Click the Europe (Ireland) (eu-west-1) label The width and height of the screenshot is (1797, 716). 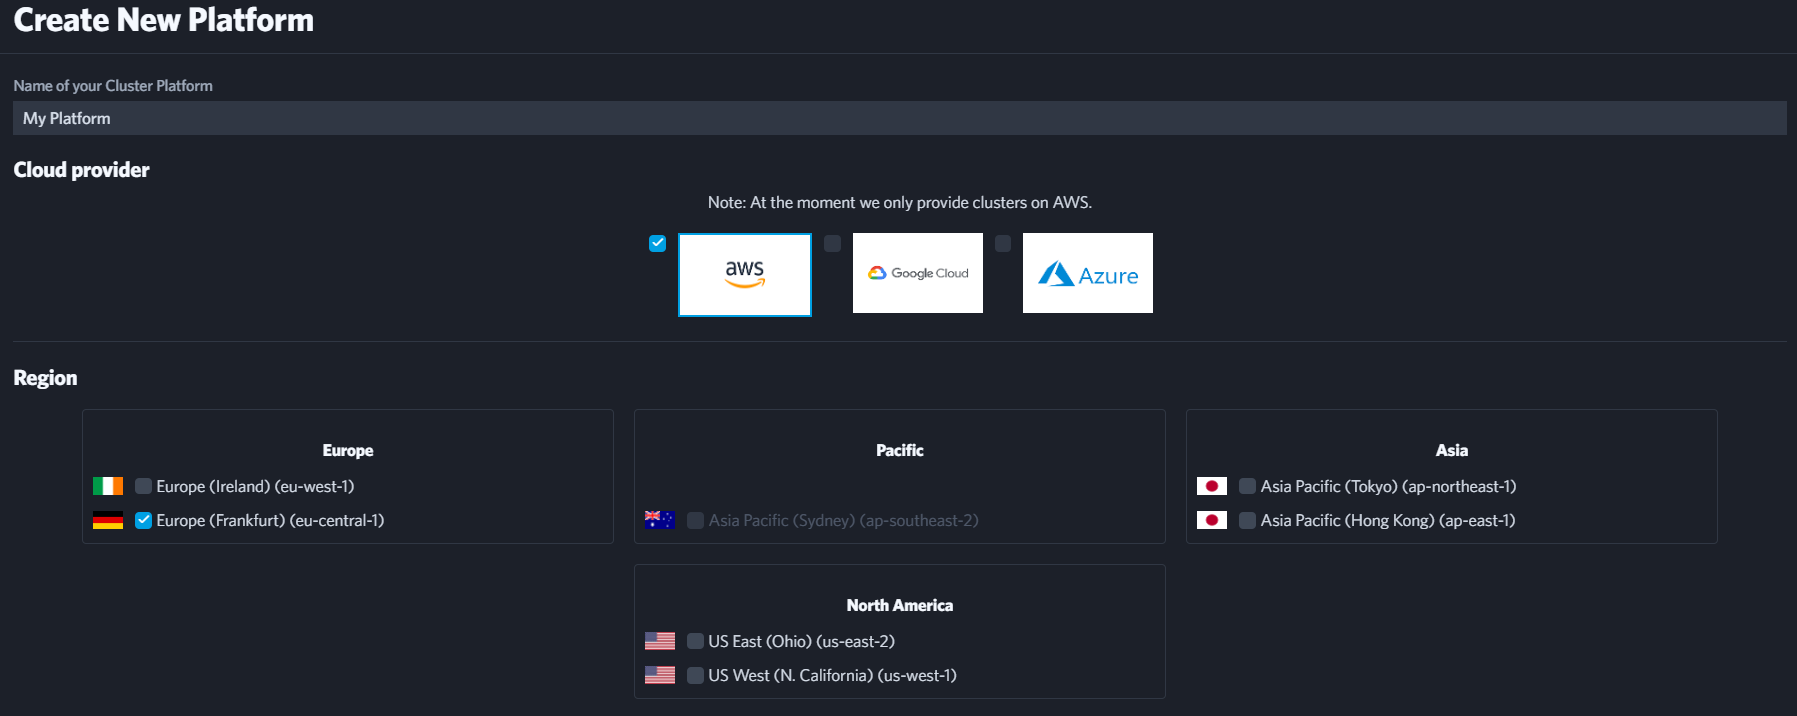tap(255, 486)
